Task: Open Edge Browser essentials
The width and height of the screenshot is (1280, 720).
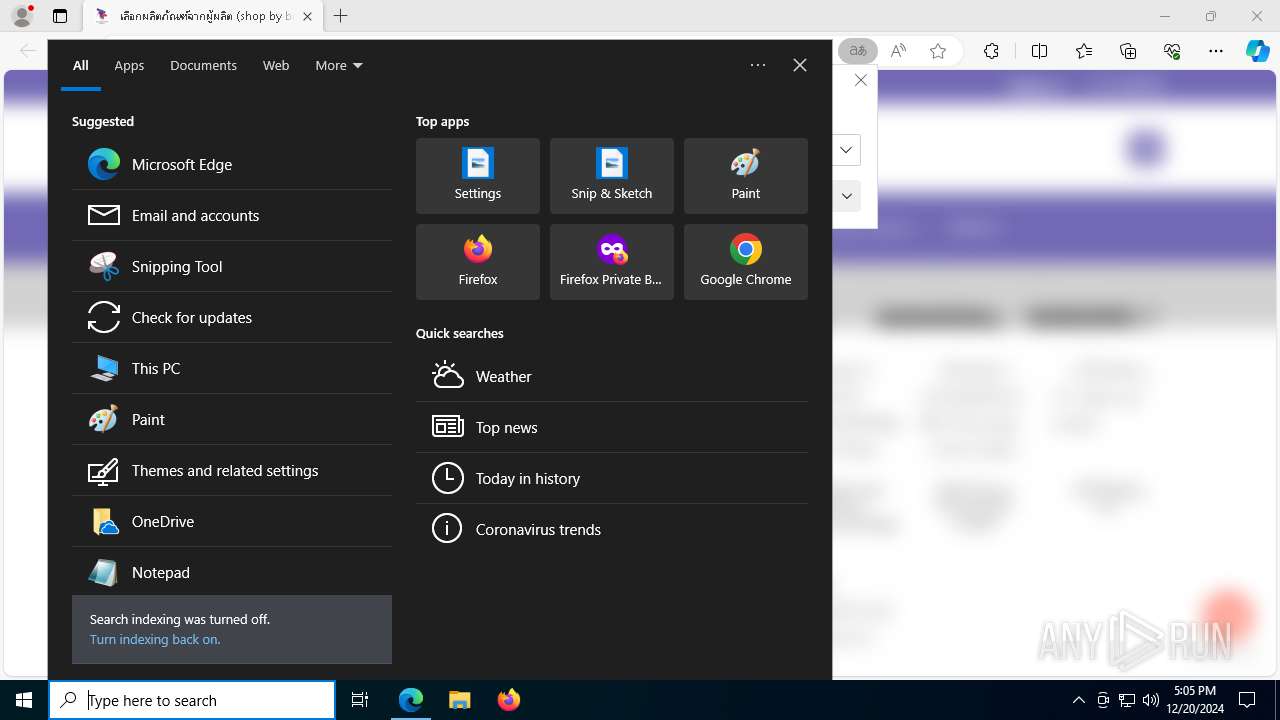Action: 1172,51
